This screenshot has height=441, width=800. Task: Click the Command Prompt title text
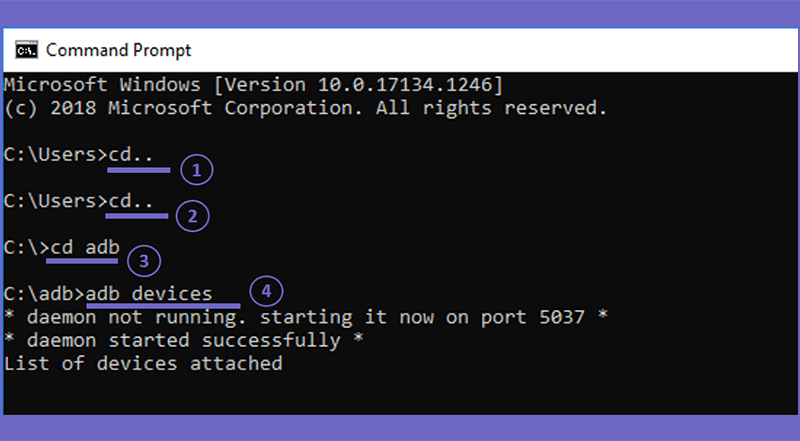(118, 50)
